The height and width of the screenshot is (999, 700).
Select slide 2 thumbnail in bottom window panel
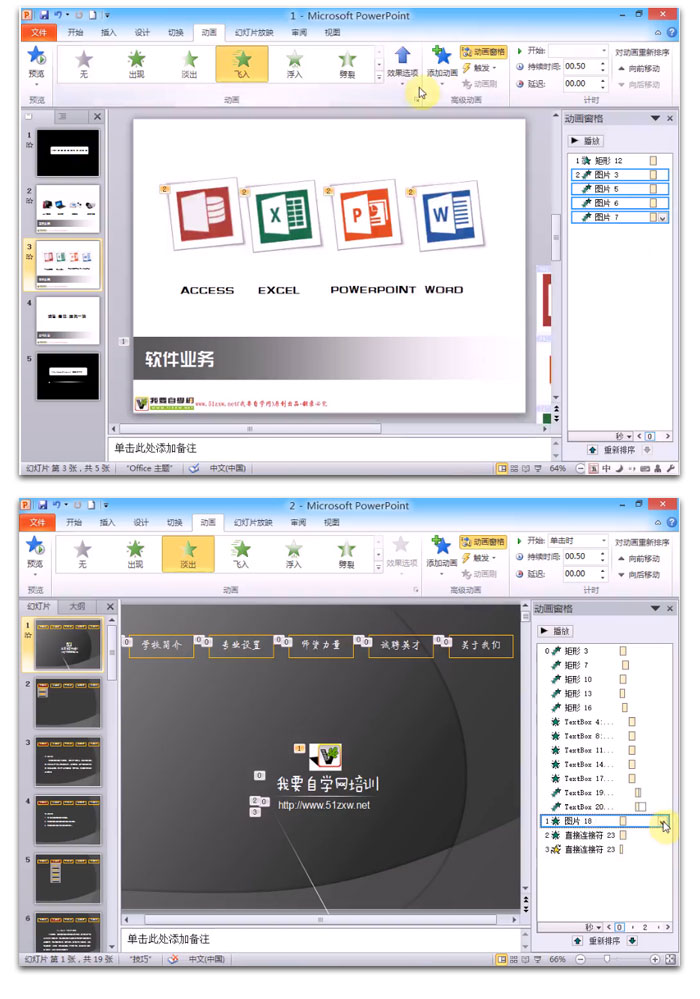click(68, 703)
